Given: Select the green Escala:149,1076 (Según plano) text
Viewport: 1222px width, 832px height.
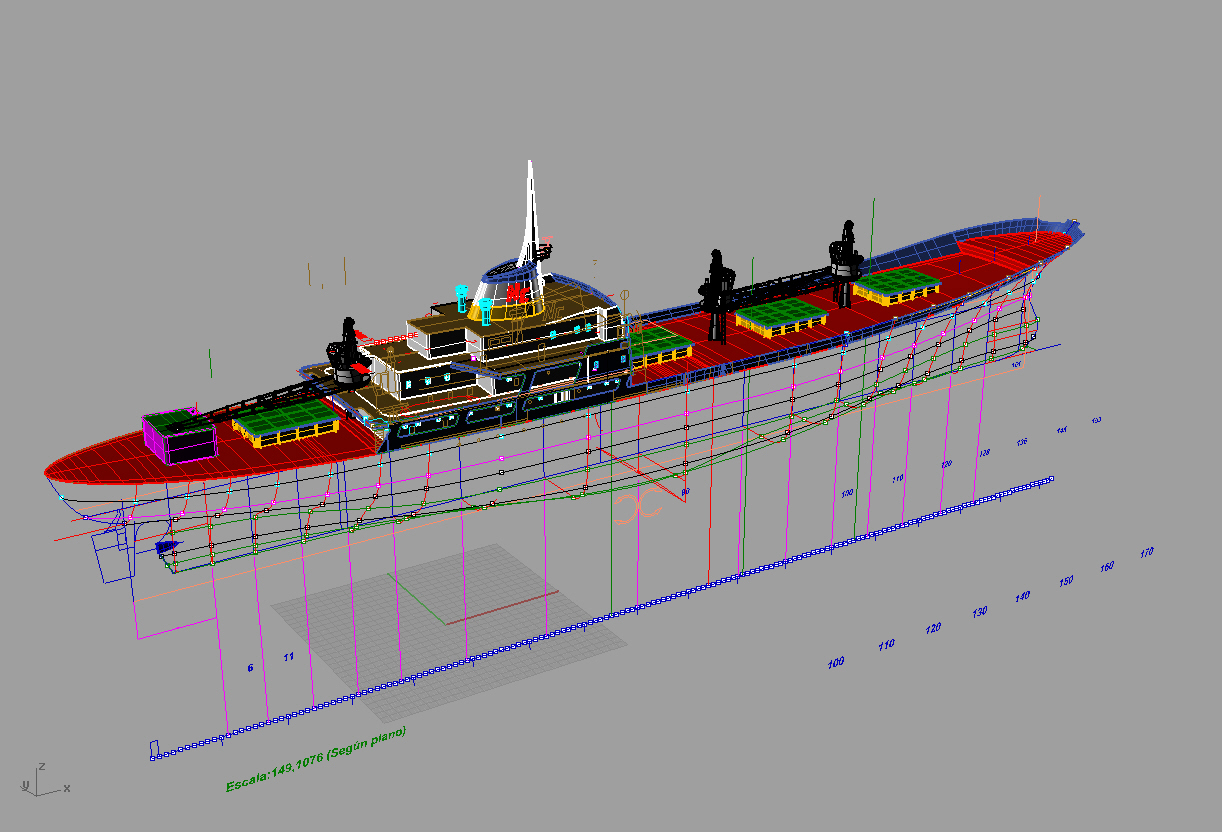Looking at the screenshot, I should click(316, 759).
